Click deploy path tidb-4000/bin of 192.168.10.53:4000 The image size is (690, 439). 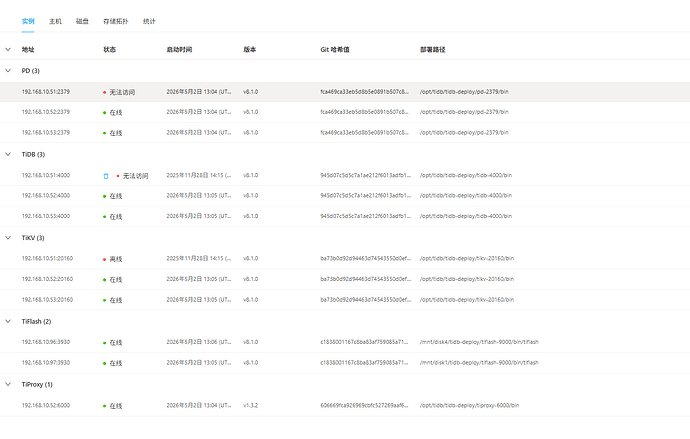[466, 216]
